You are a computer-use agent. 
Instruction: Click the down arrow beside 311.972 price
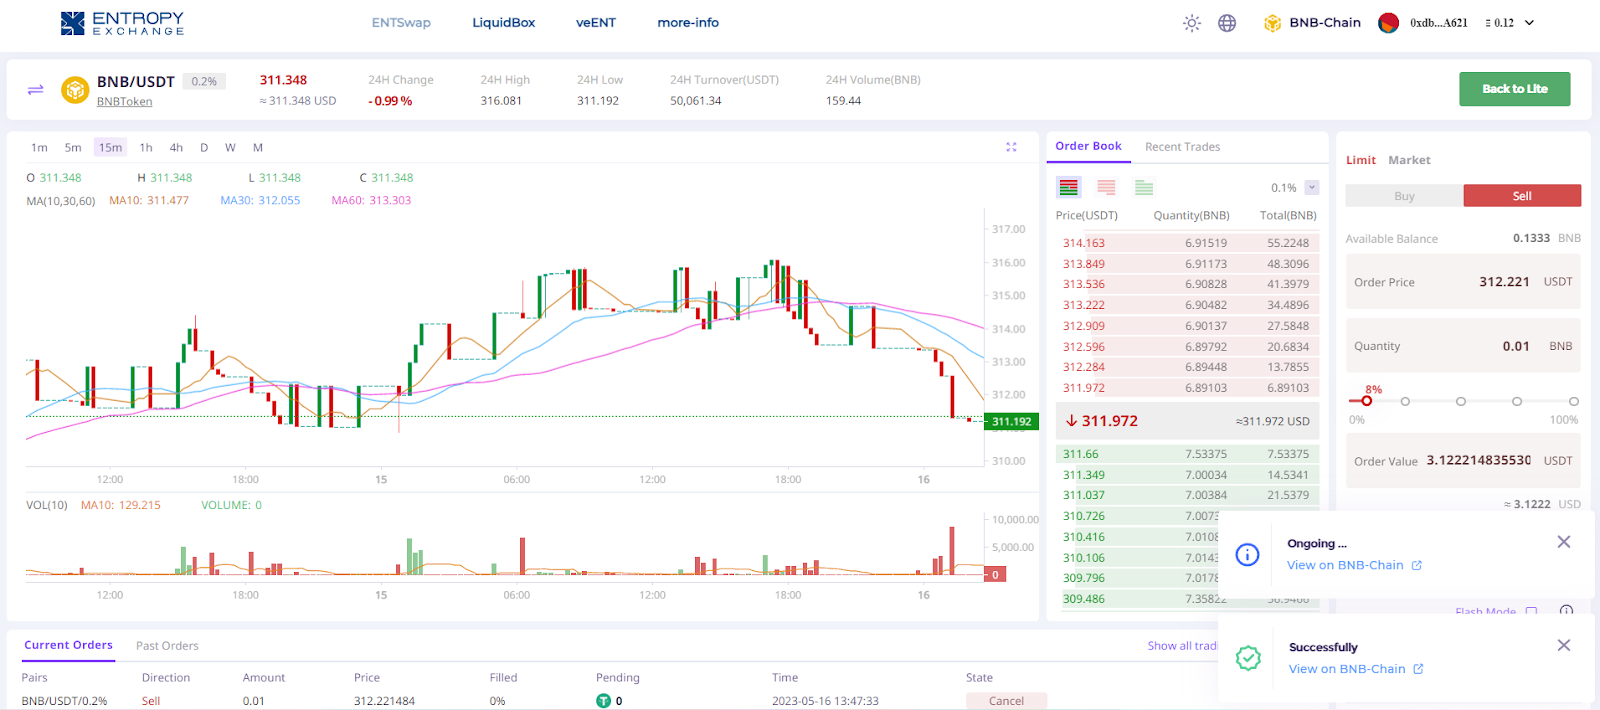pos(1071,421)
